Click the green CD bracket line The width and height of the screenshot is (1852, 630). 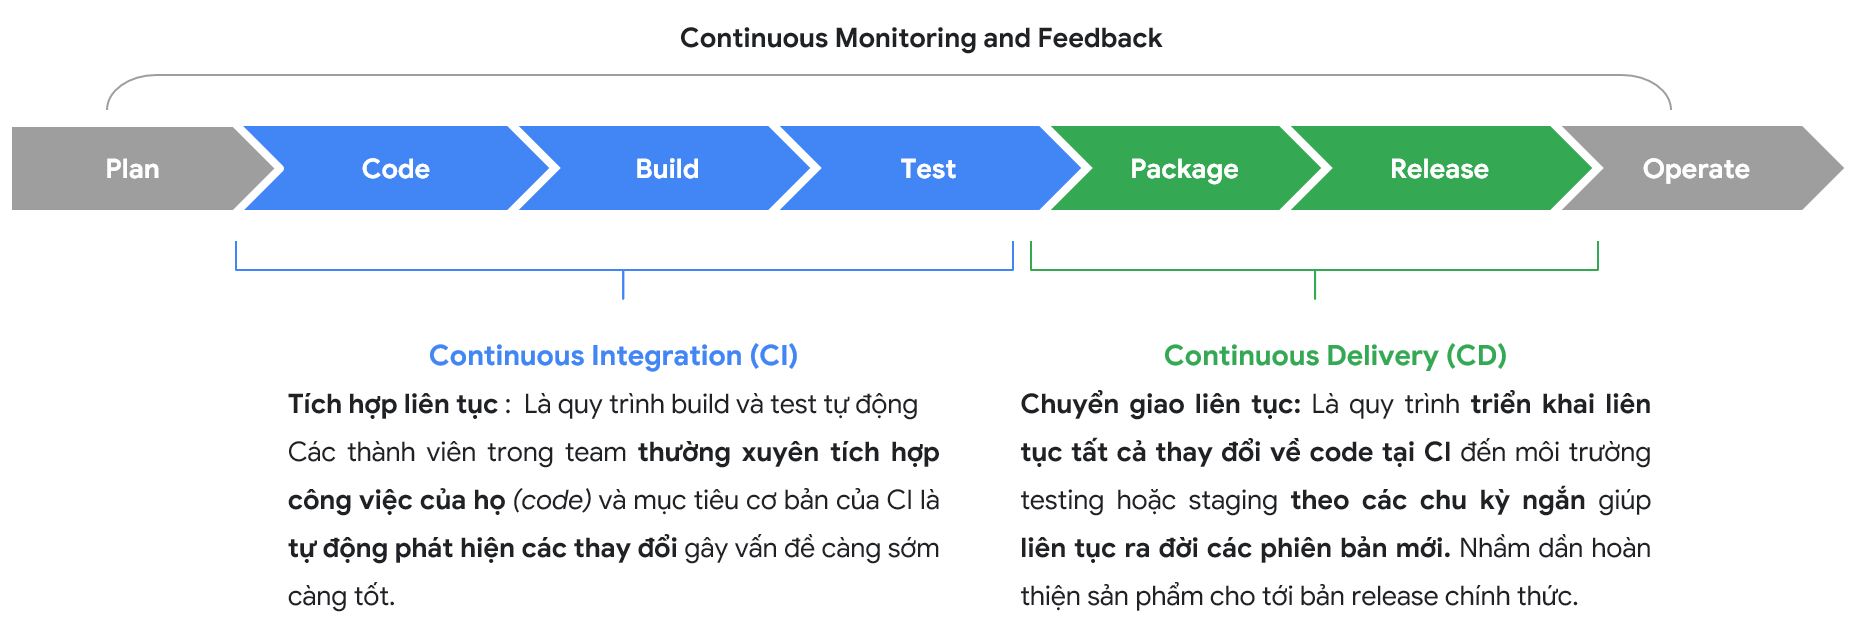(x=1314, y=270)
